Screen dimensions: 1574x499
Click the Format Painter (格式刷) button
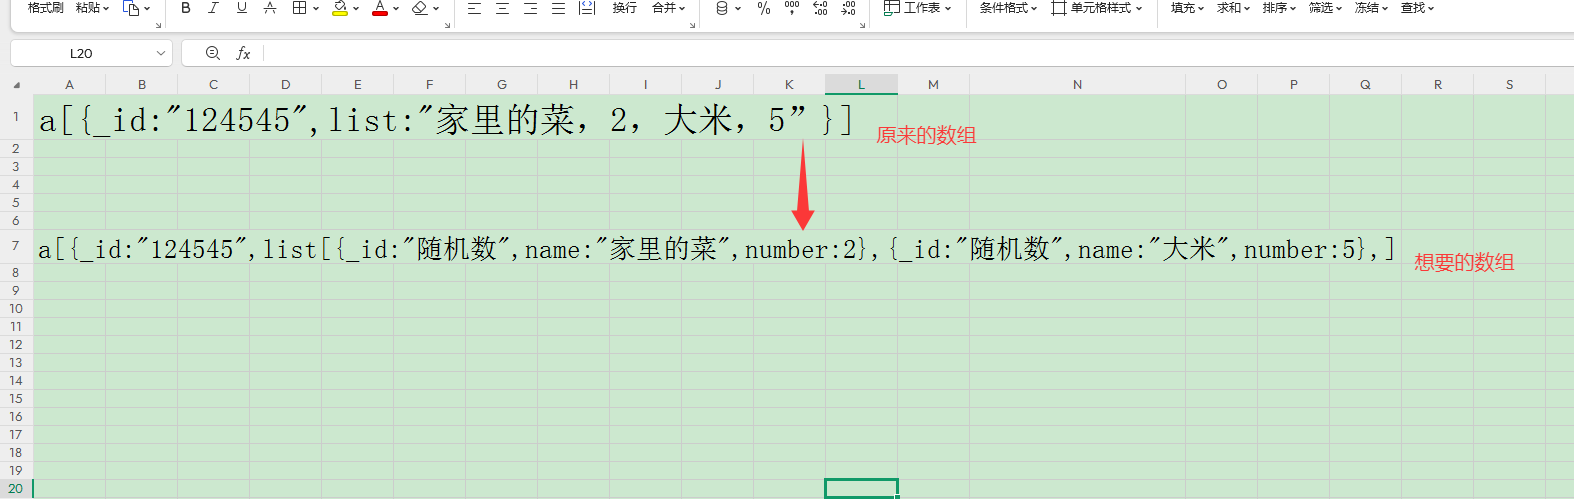coord(45,8)
